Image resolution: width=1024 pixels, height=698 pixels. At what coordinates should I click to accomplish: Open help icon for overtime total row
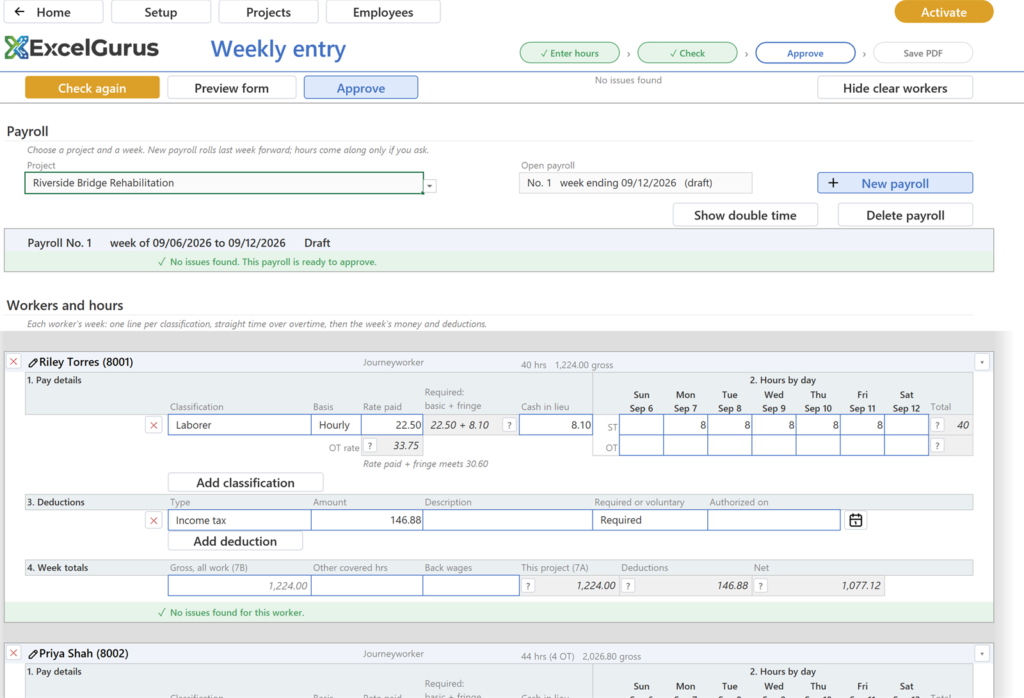[x=937, y=446]
